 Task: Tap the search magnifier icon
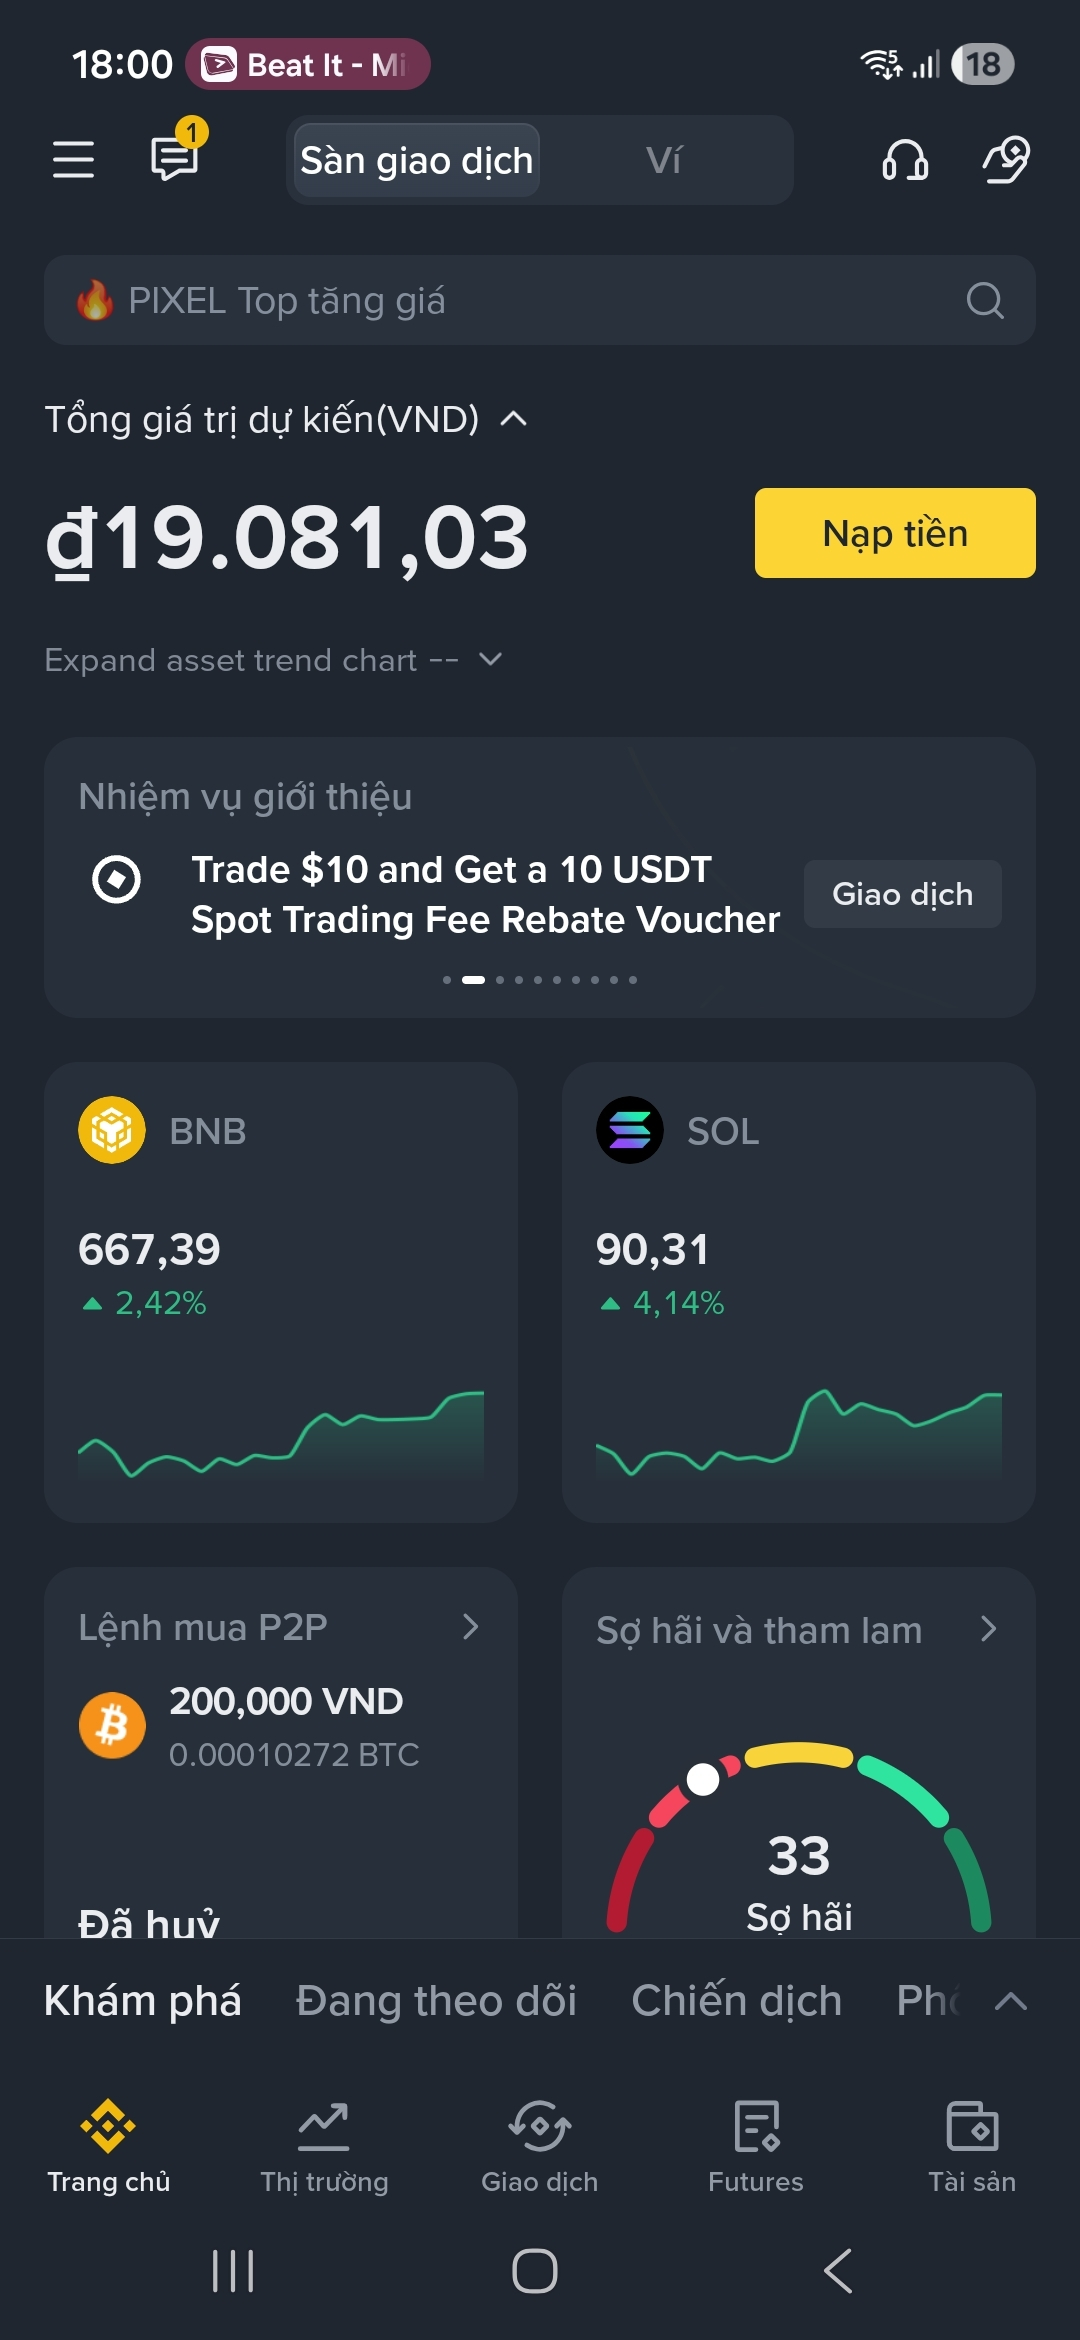(x=985, y=300)
